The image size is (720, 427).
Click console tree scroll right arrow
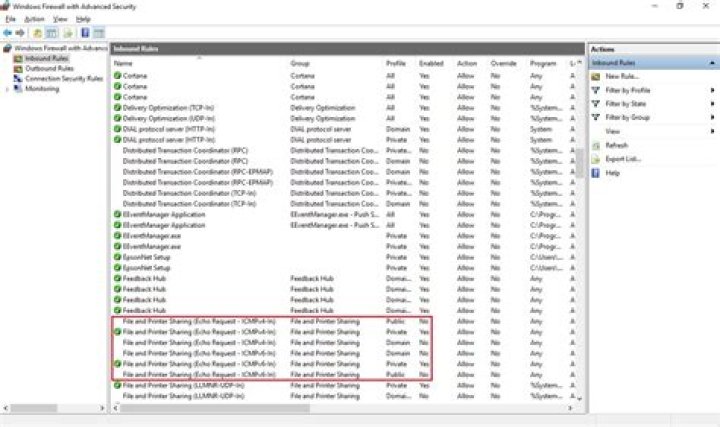click(102, 408)
